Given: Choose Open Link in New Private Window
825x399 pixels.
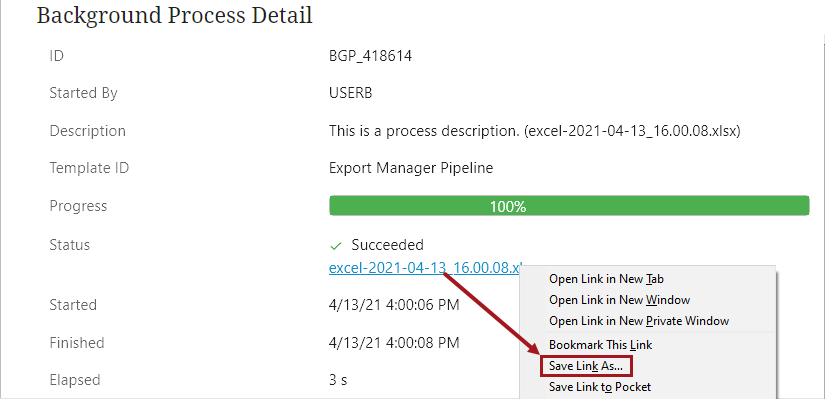Looking at the screenshot, I should (639, 321).
